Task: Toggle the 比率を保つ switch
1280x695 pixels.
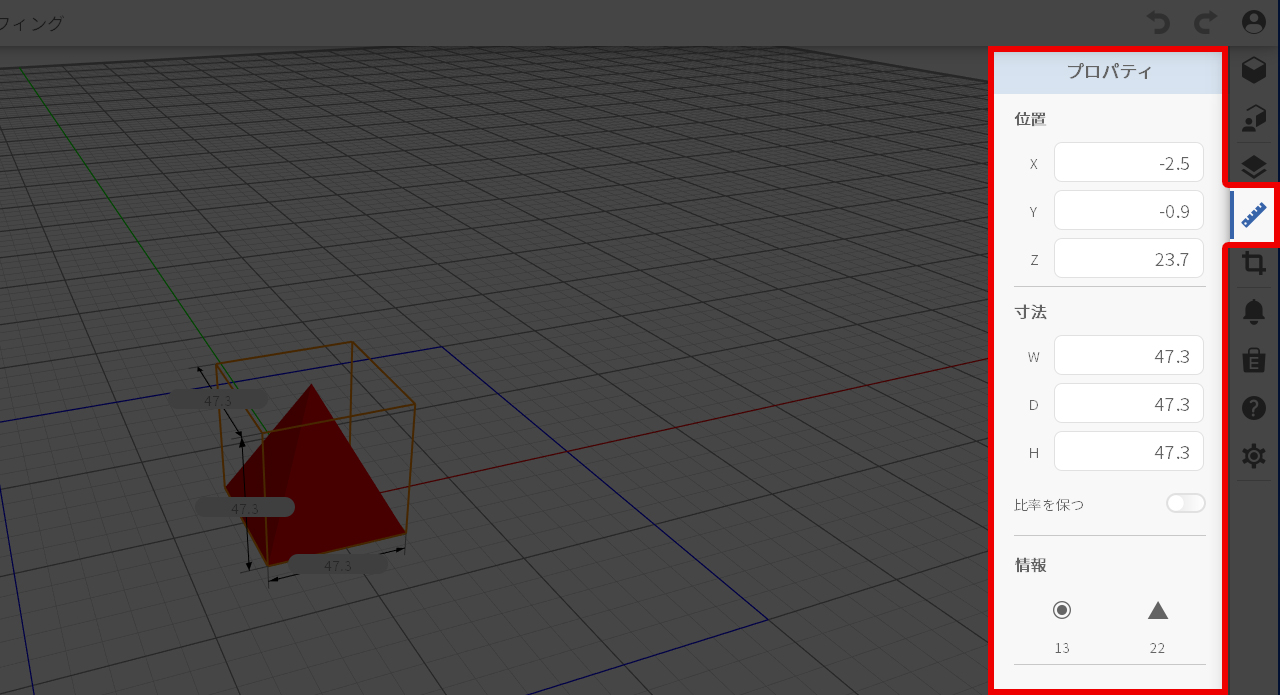Action: click(x=1185, y=503)
